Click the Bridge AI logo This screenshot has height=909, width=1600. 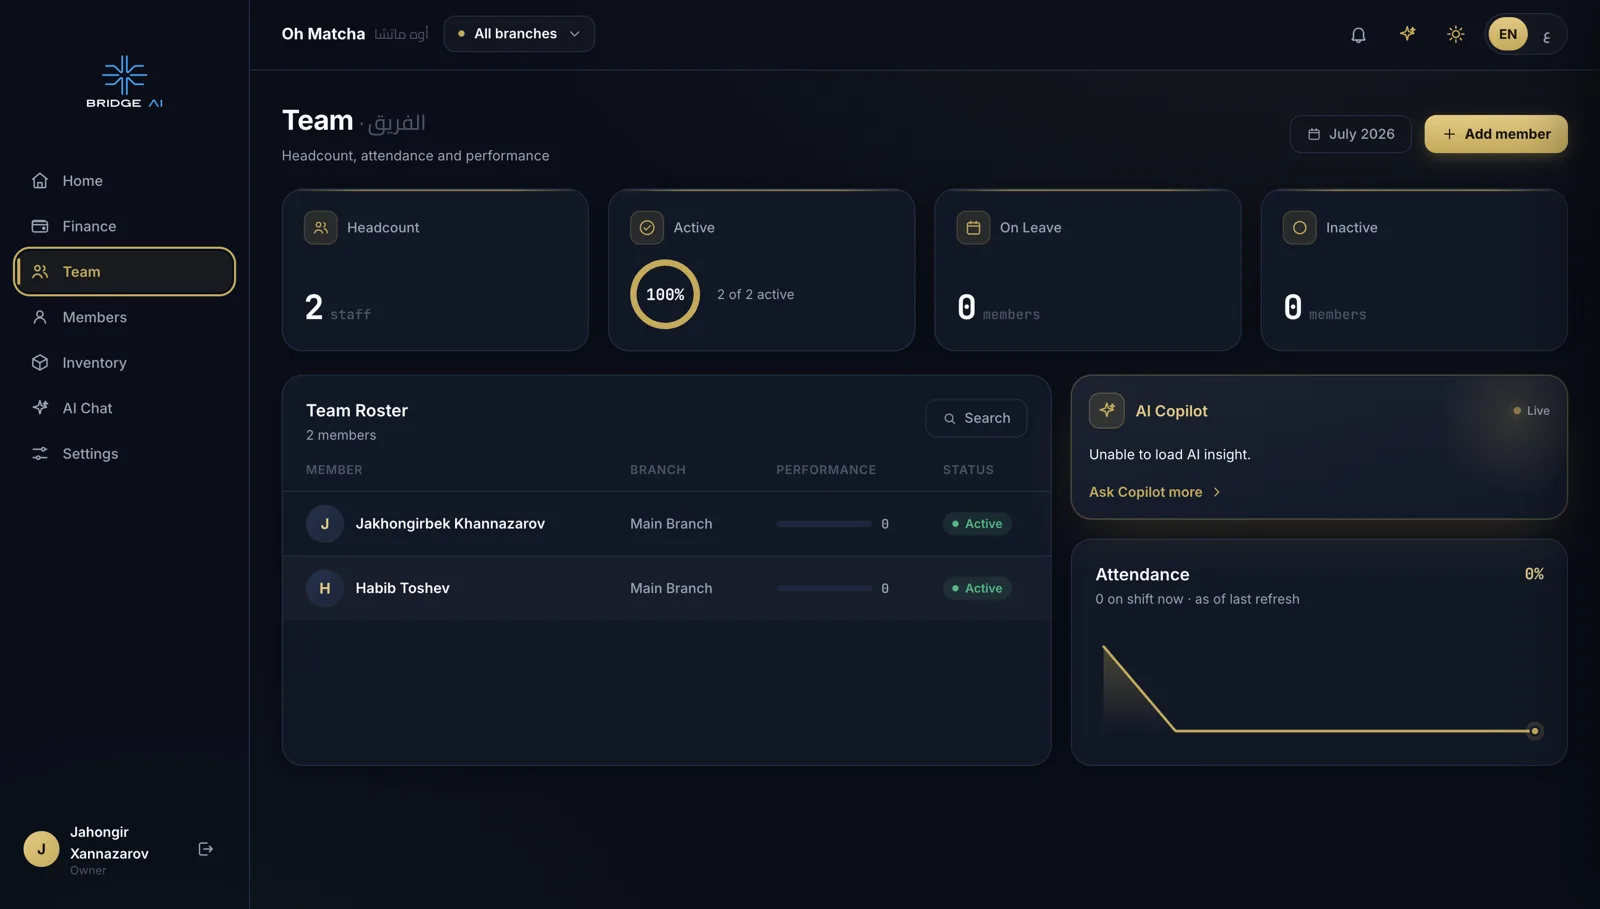click(124, 82)
